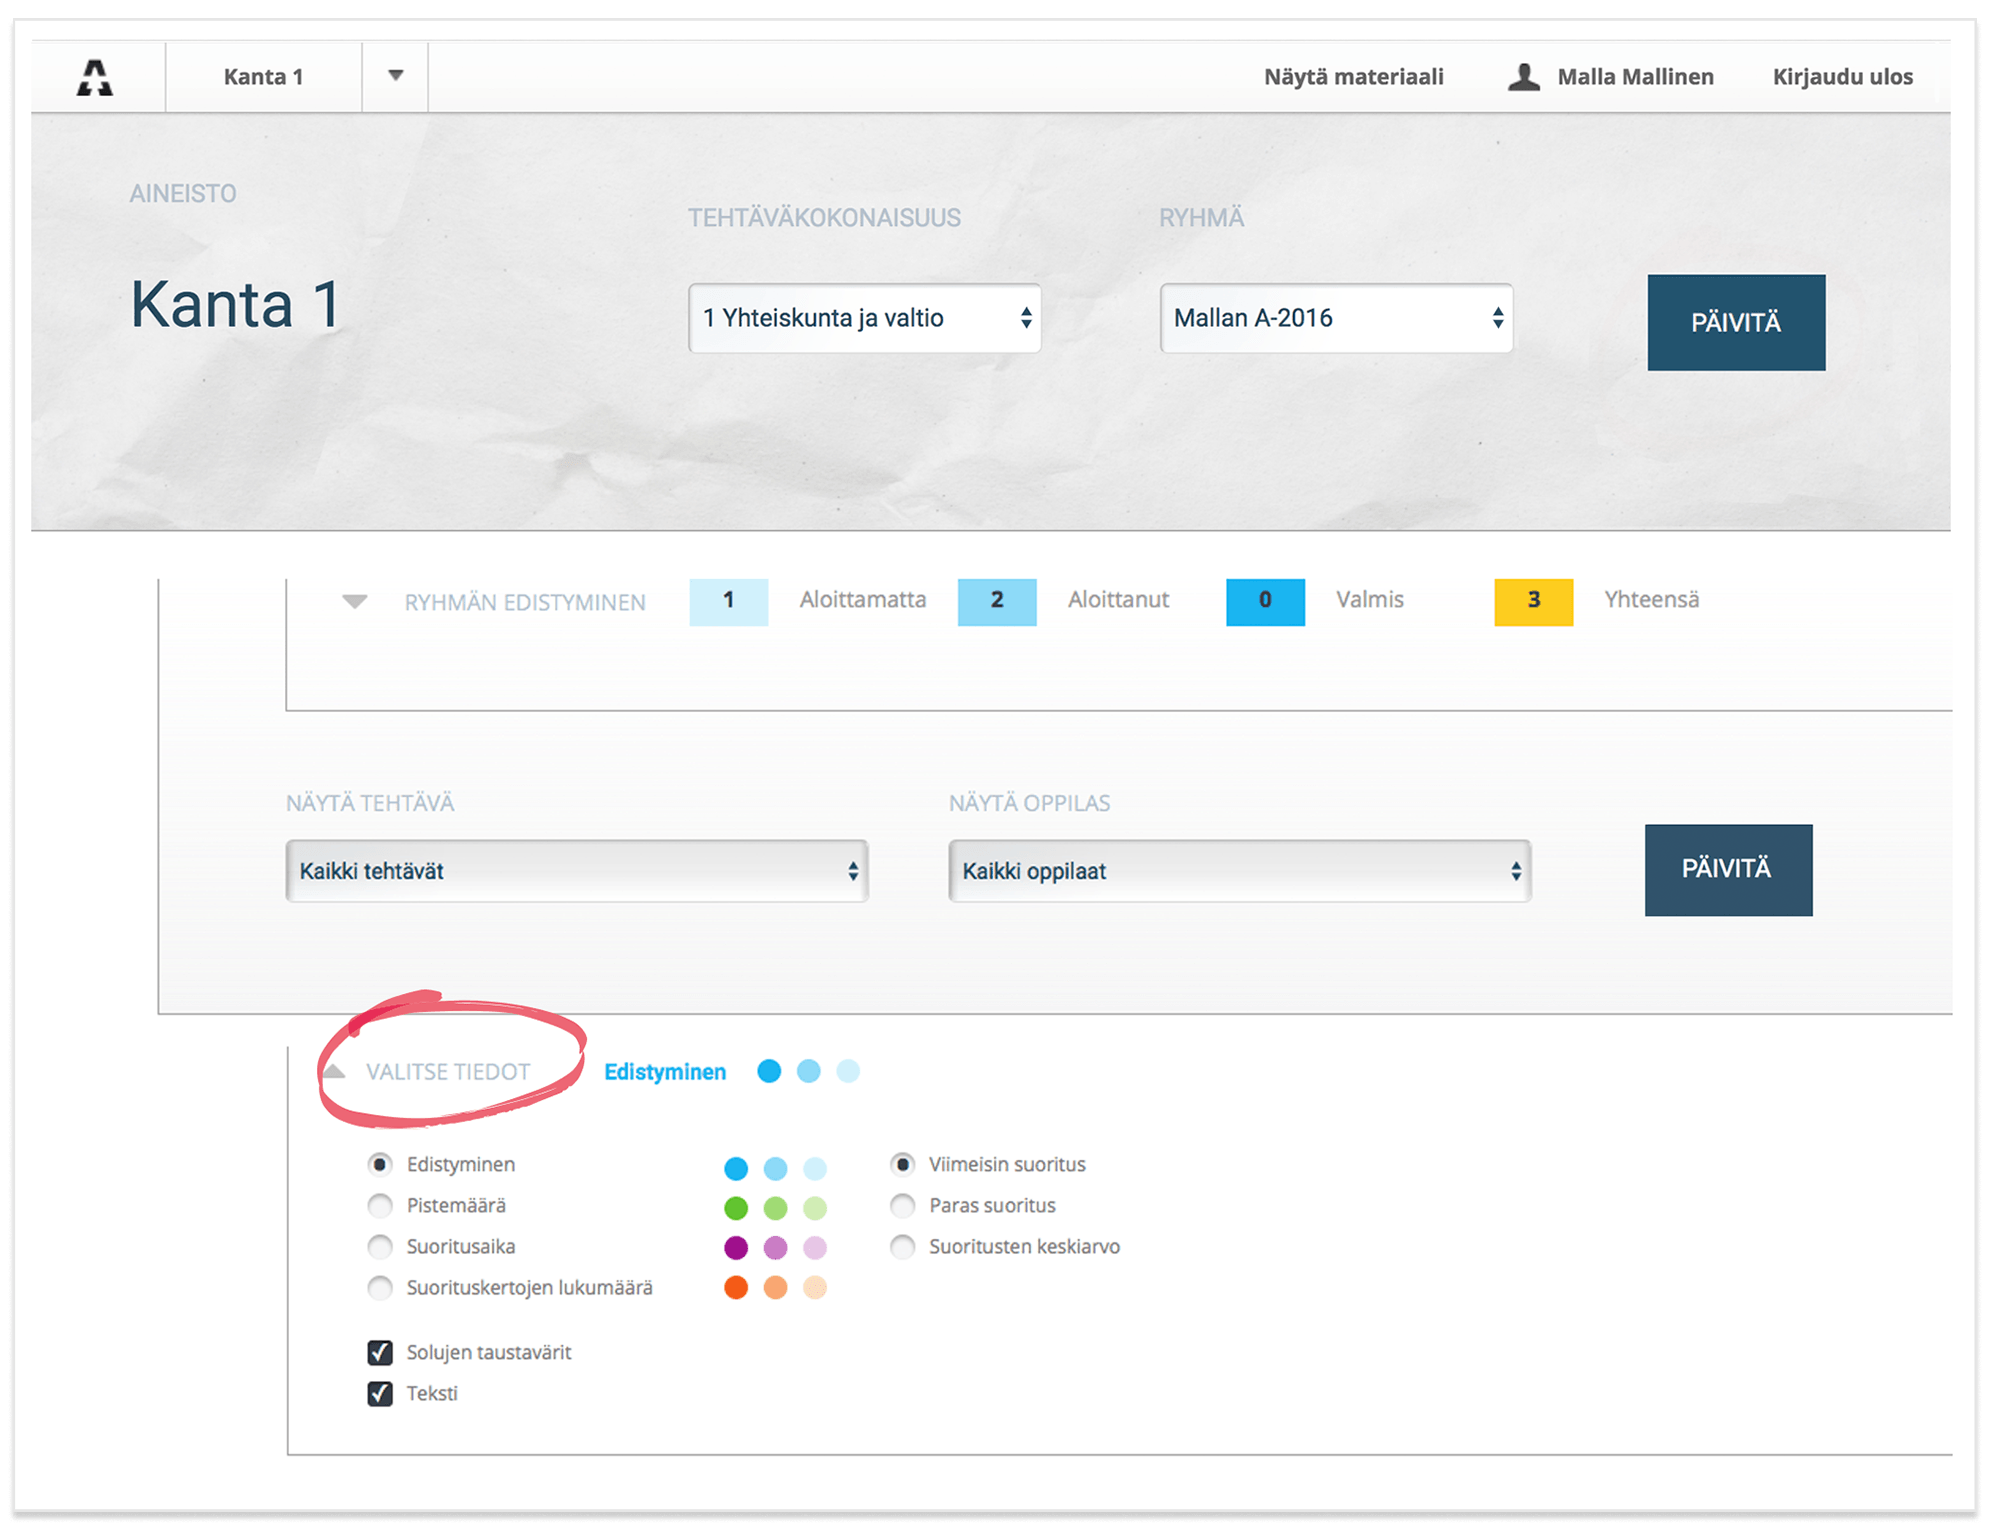Select the Suorituskertojen lukumäärä radio button
Screen dimensions: 2000x1530
pyautogui.click(x=380, y=1287)
